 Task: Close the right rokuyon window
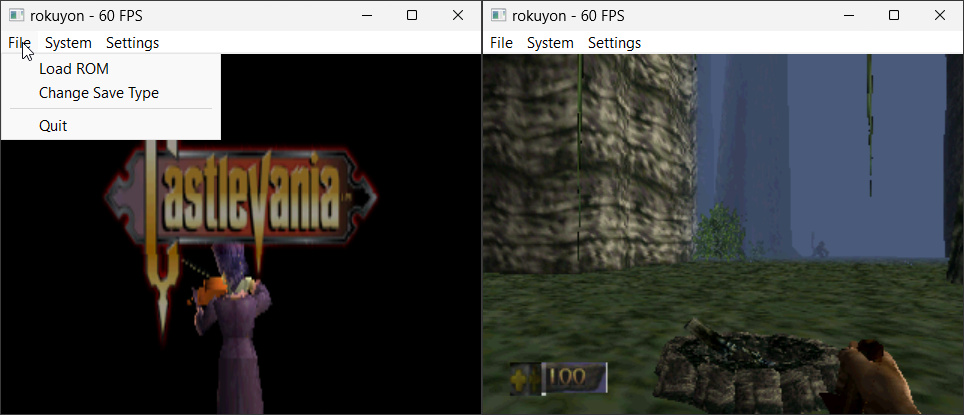(939, 15)
